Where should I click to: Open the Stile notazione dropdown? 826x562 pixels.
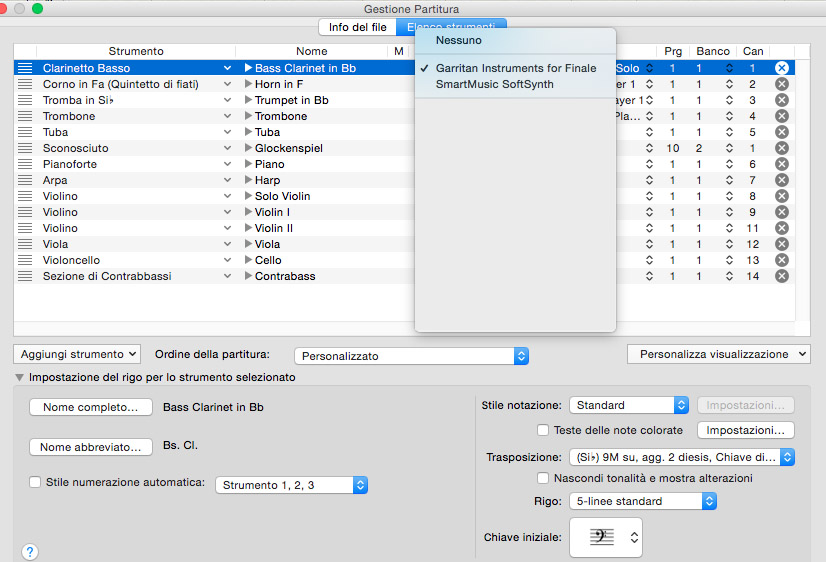coord(629,405)
